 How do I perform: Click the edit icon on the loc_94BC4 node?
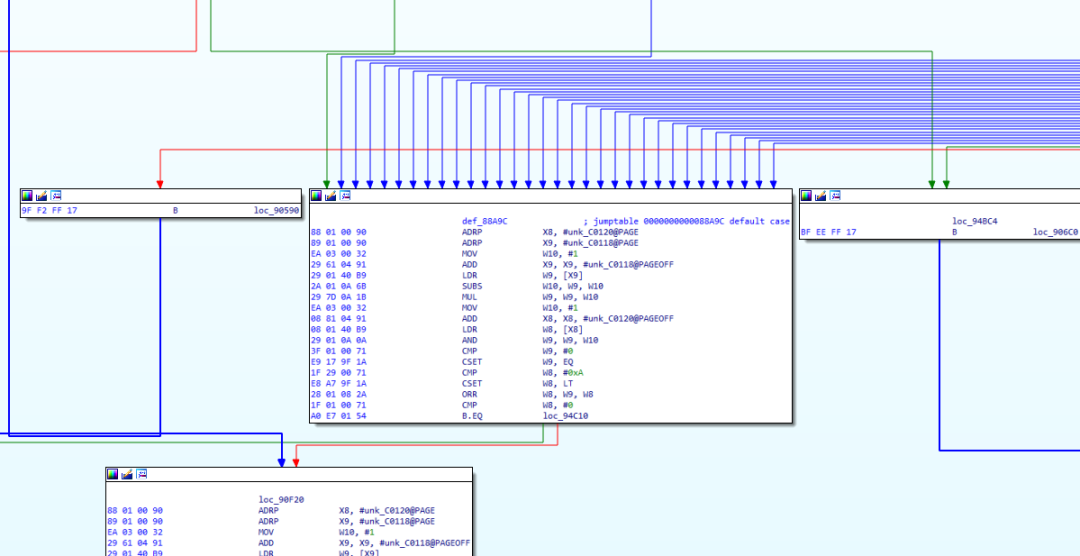tap(821, 196)
